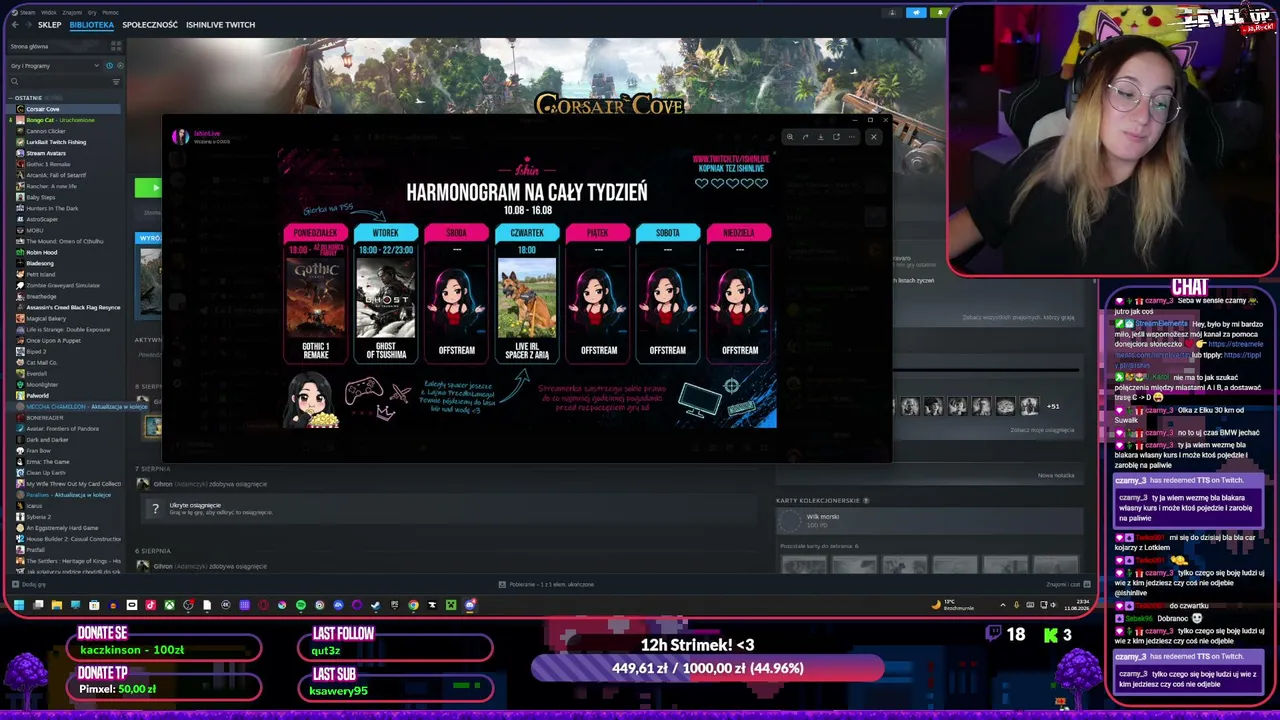
Task: Open weather widget on taskbar
Action: pos(951,605)
